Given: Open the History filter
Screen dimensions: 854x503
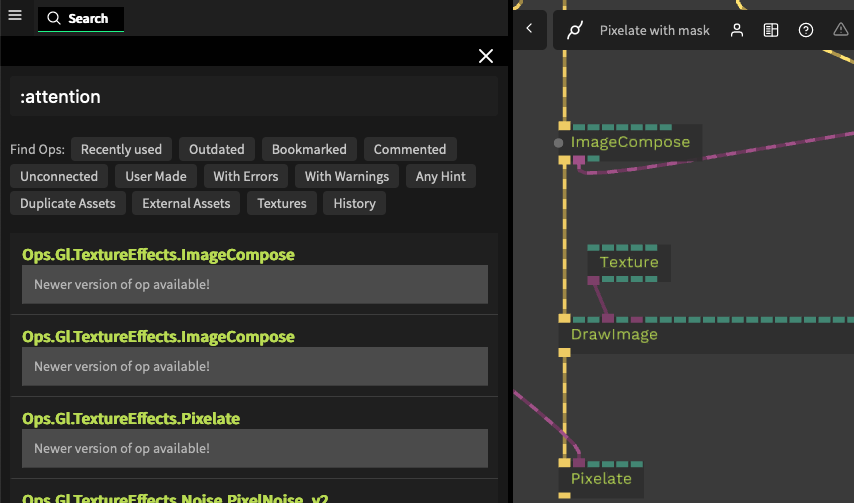Looking at the screenshot, I should 355,203.
